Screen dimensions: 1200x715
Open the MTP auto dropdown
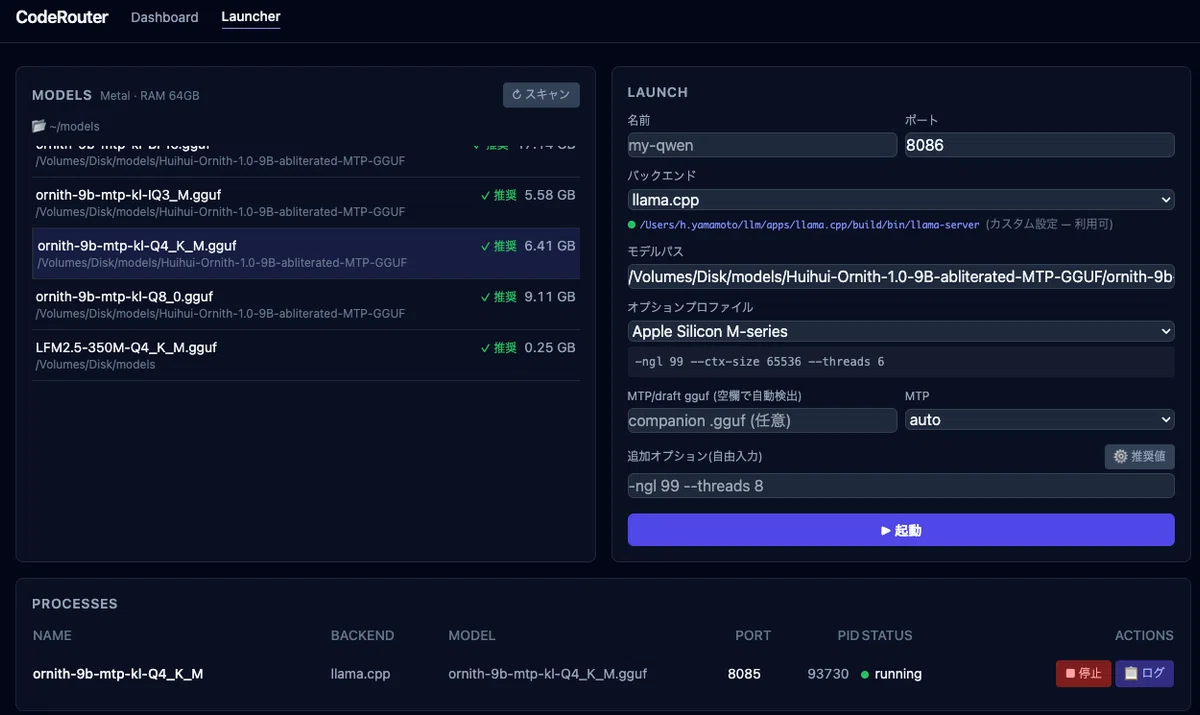click(x=1039, y=420)
